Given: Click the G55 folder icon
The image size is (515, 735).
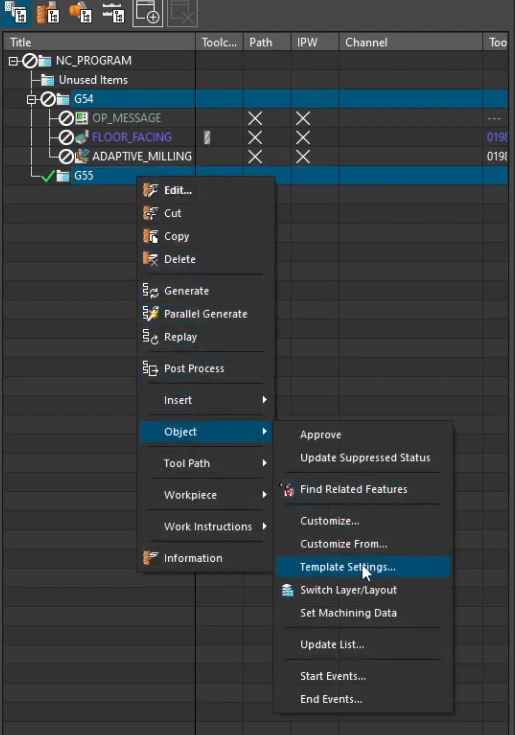Looking at the screenshot, I should click(x=63, y=176).
